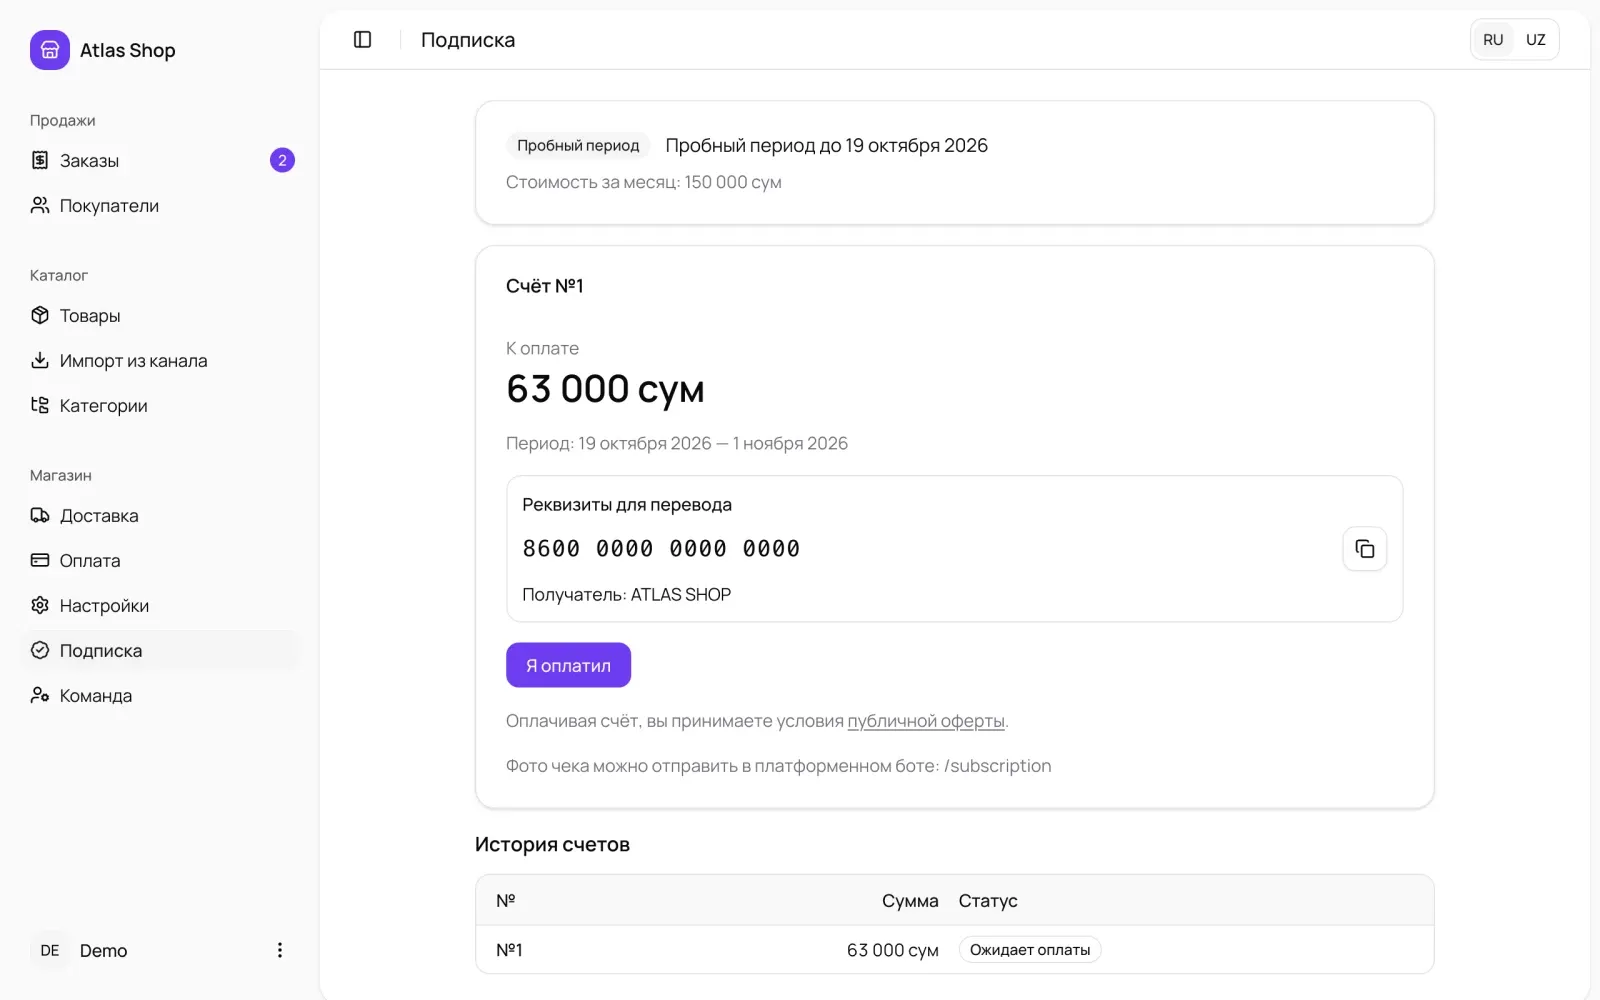Open the Команда page

[160, 695]
